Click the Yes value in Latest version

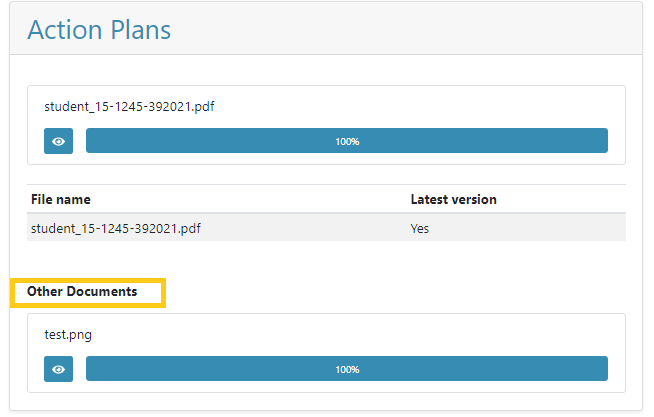(420, 229)
